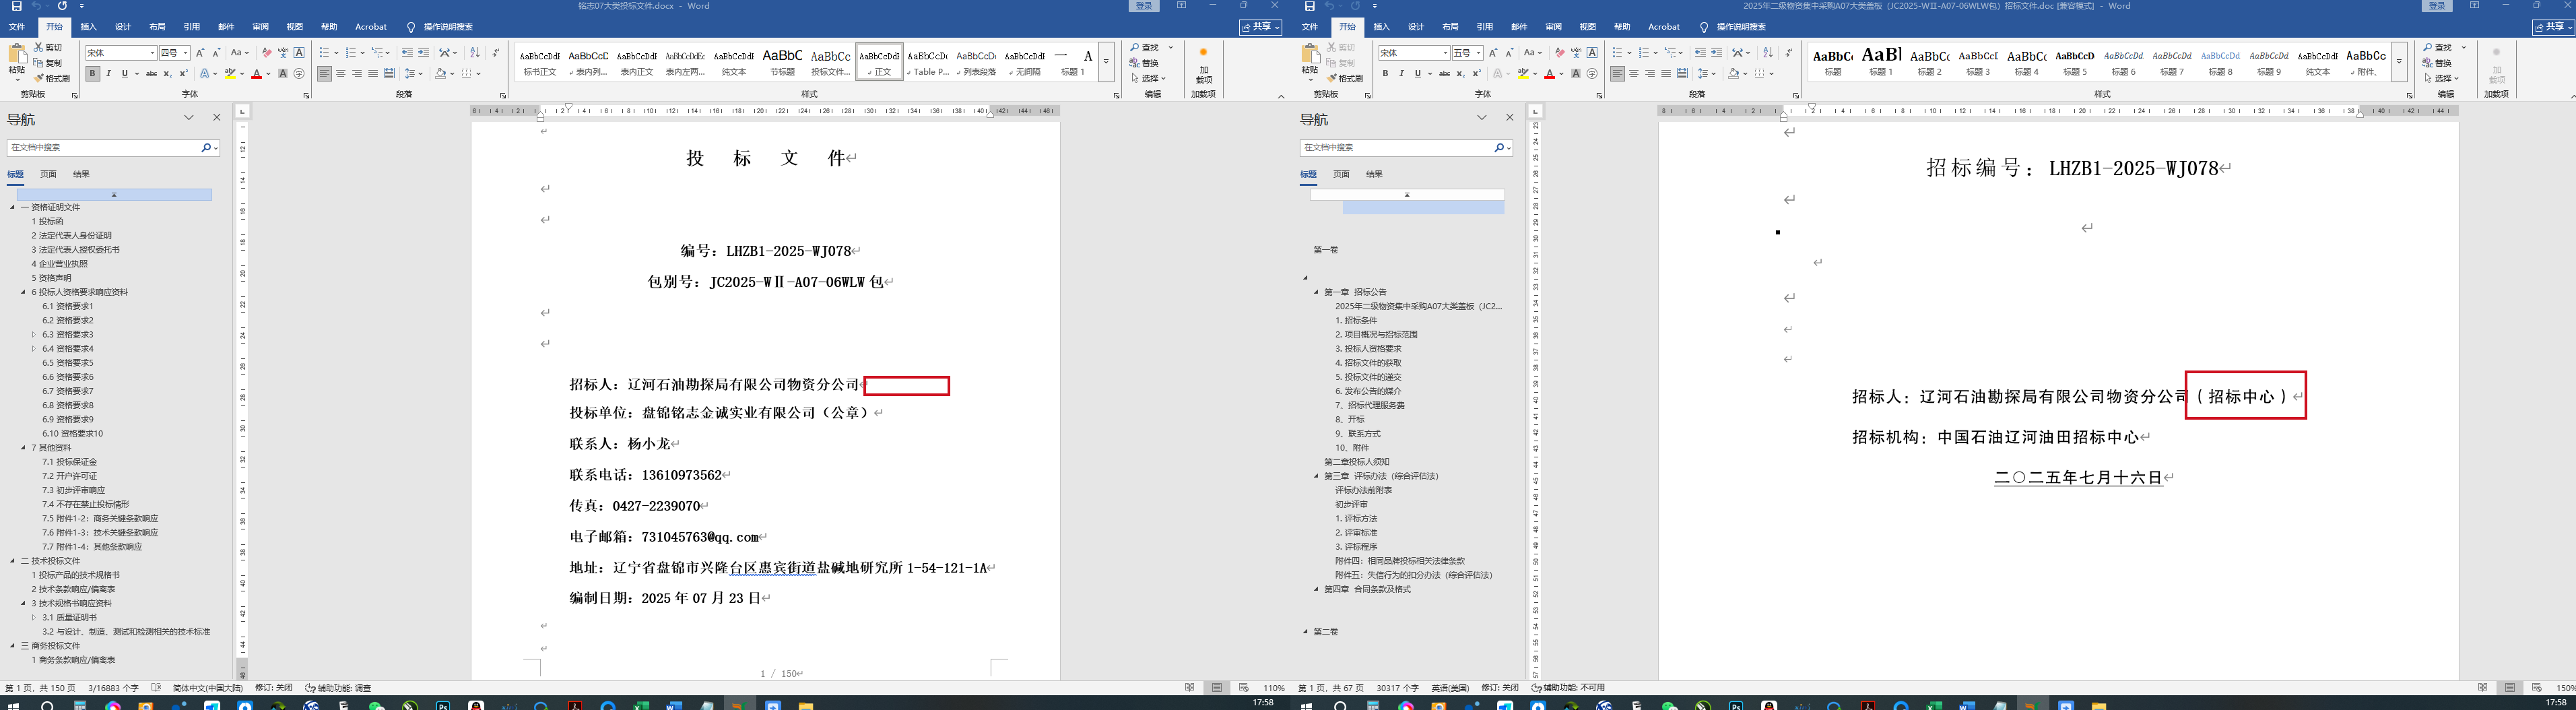The width and height of the screenshot is (2576, 710).
Task: Close the right navigation pane
Action: pos(1510,118)
